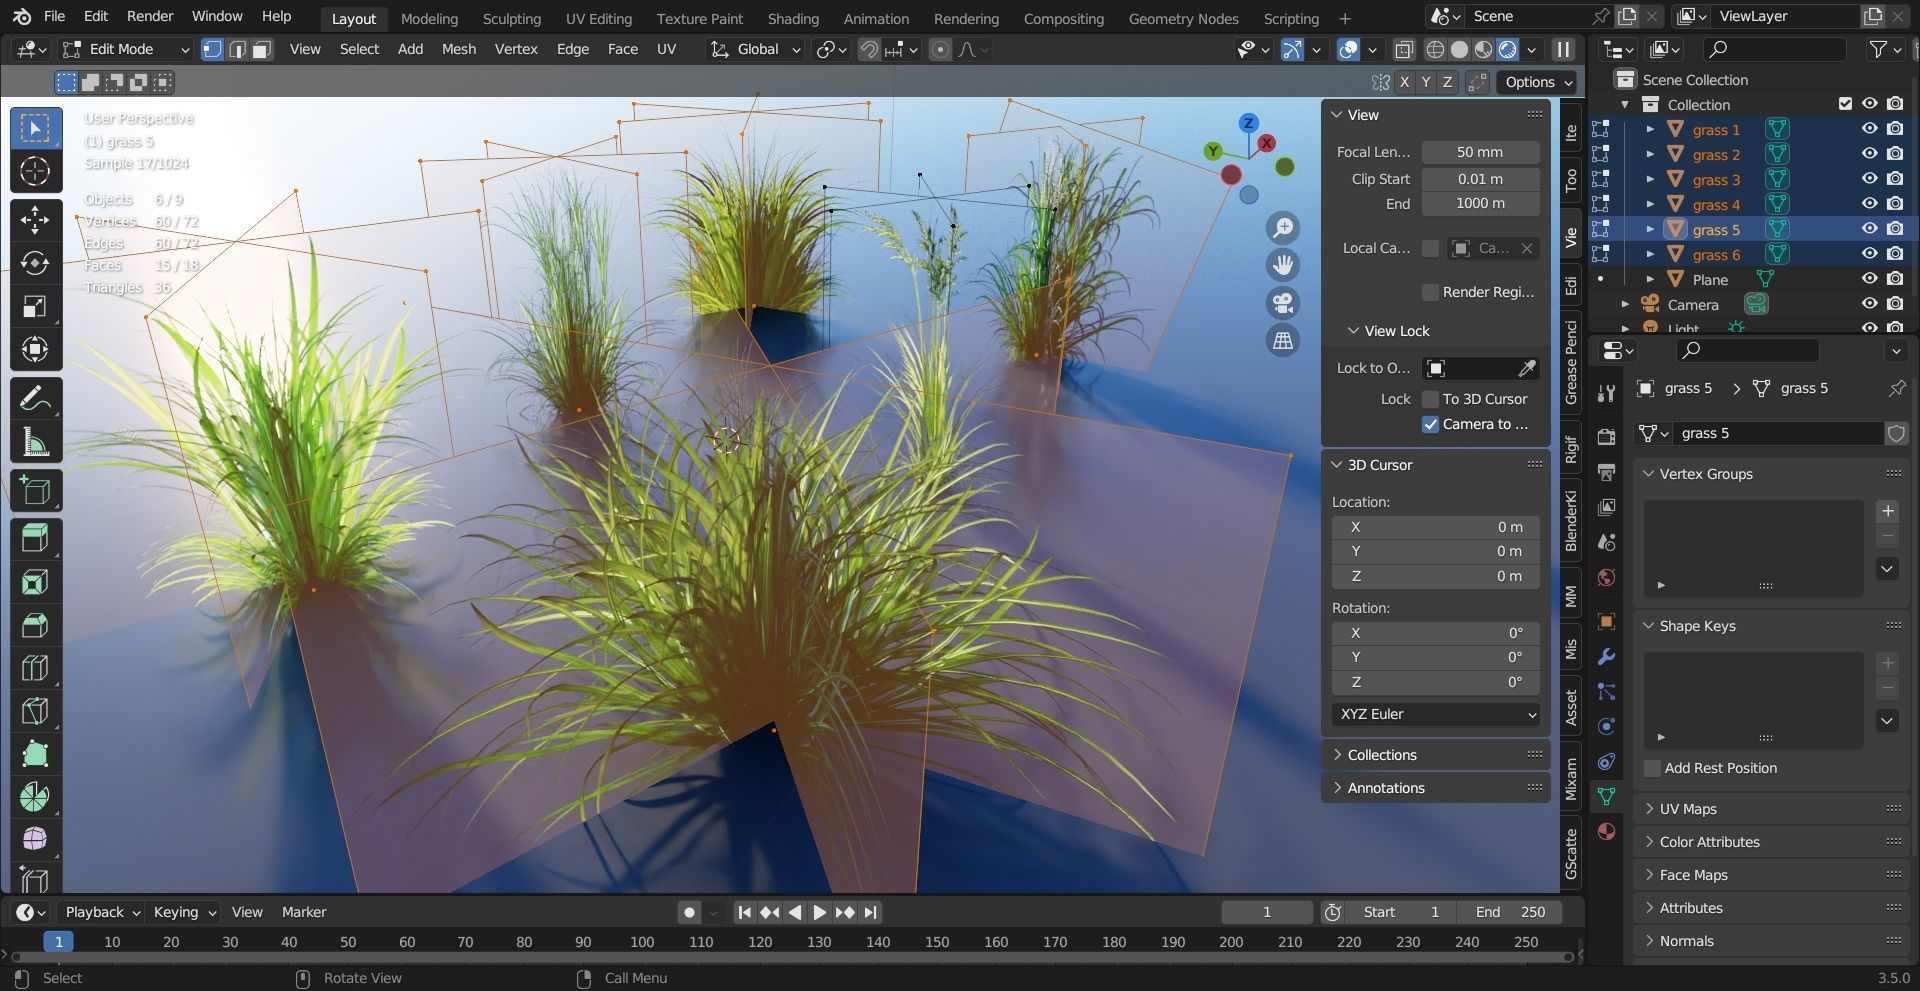This screenshot has width=1920, height=991.
Task: Expand the UV Maps panel
Action: [x=1772, y=809]
